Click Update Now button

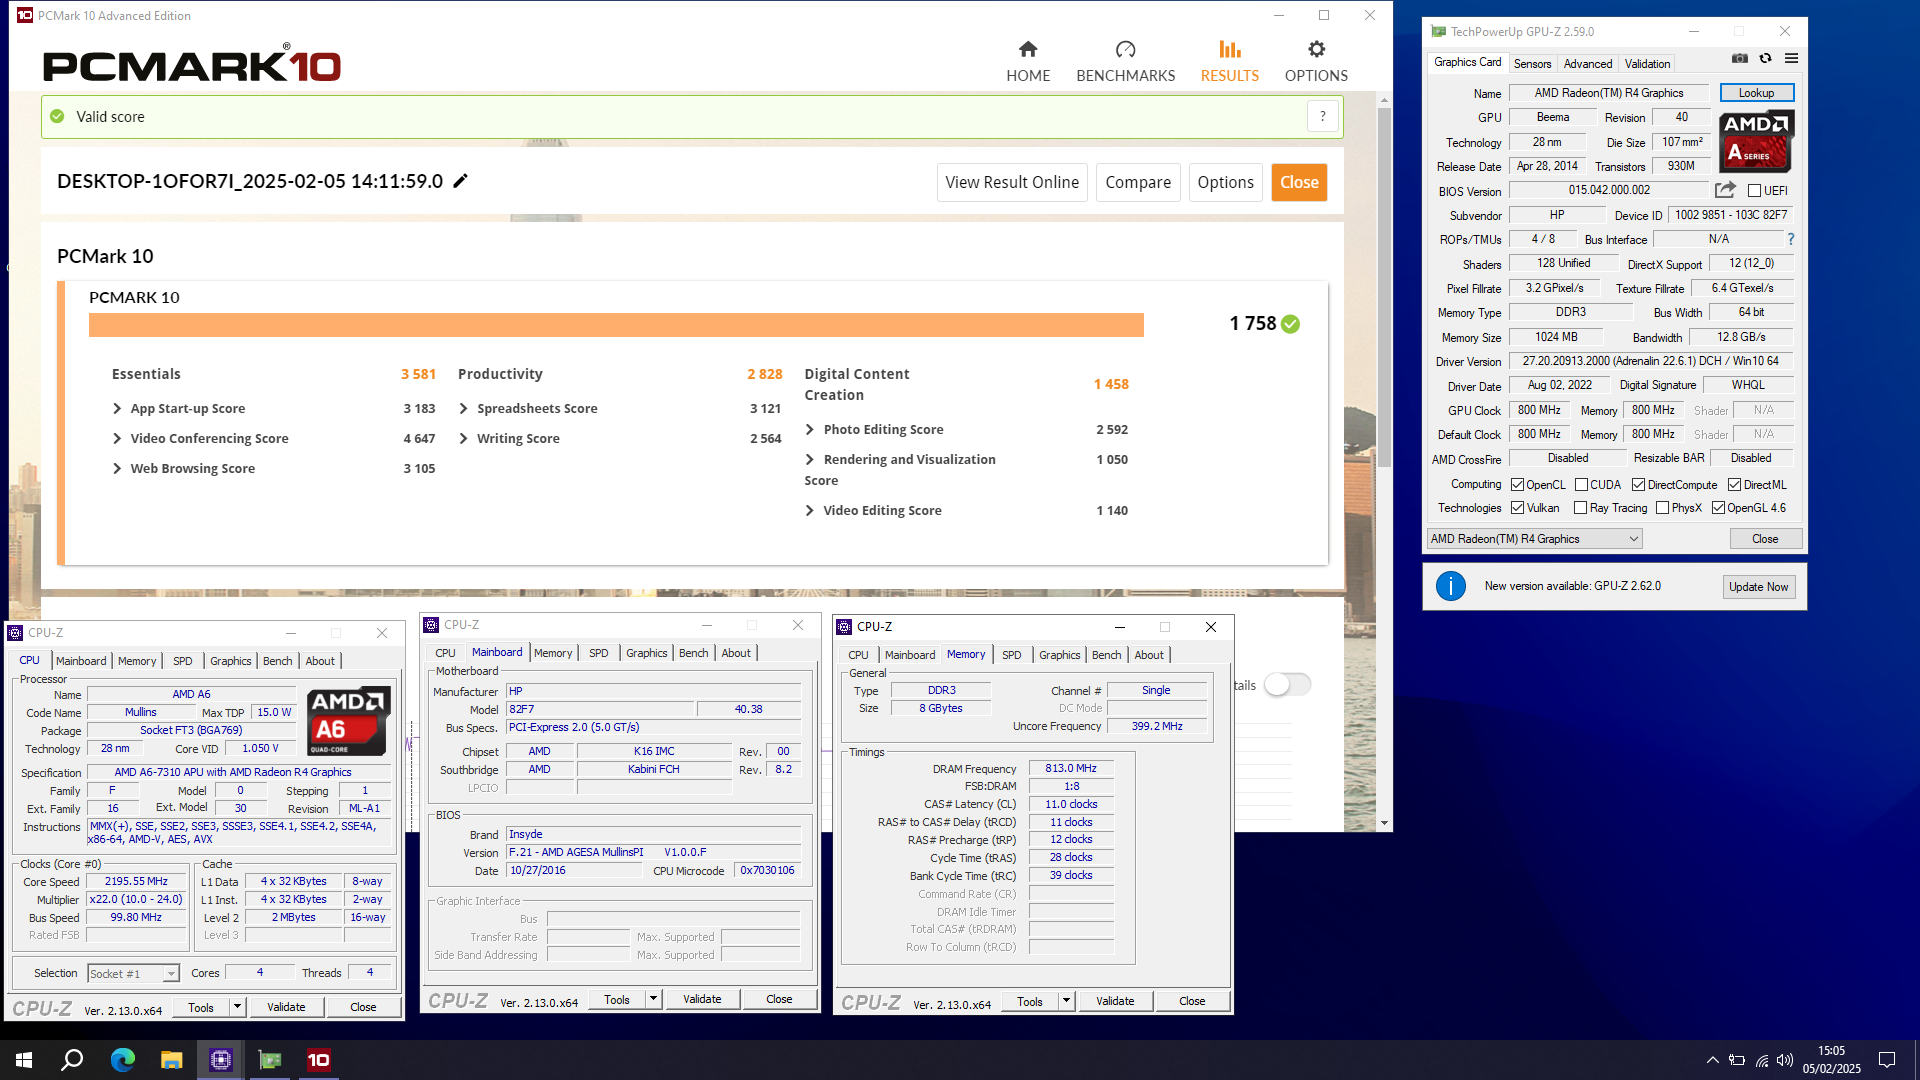(x=1758, y=587)
